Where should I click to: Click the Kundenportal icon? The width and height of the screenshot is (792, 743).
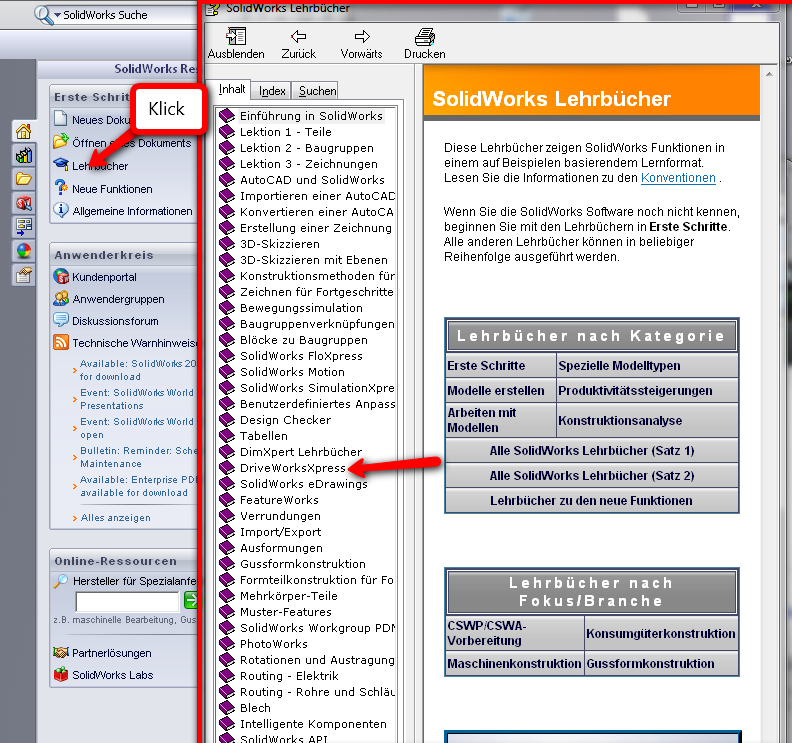click(61, 276)
